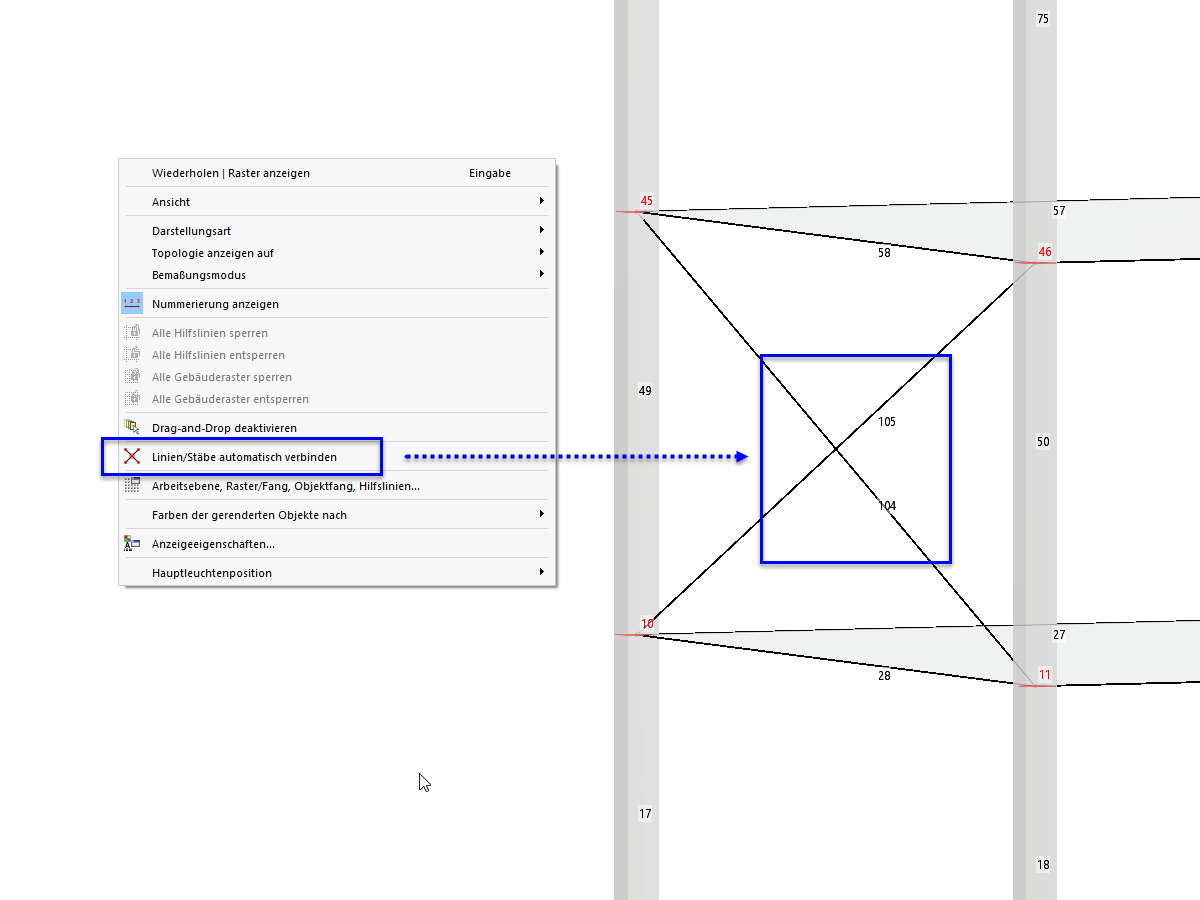The image size is (1200, 900).
Task: Click the Drag-and-Drop deaktivieren icon
Action: pos(132,428)
